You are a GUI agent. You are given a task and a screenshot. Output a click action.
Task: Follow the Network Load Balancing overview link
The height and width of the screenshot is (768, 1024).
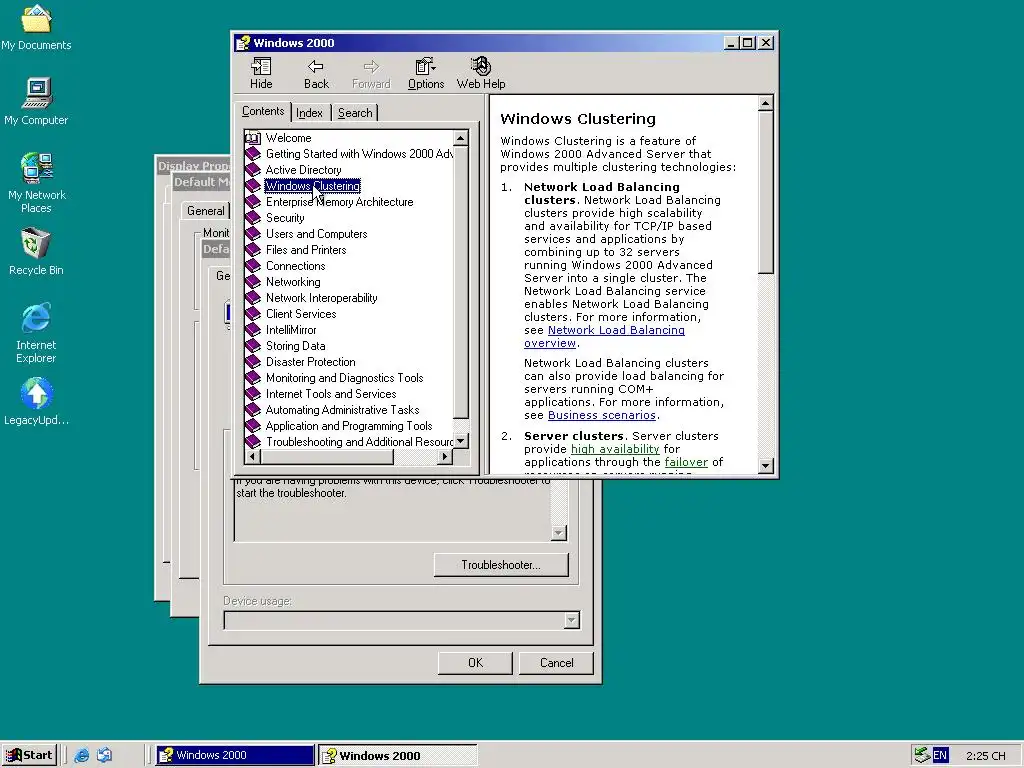(616, 330)
